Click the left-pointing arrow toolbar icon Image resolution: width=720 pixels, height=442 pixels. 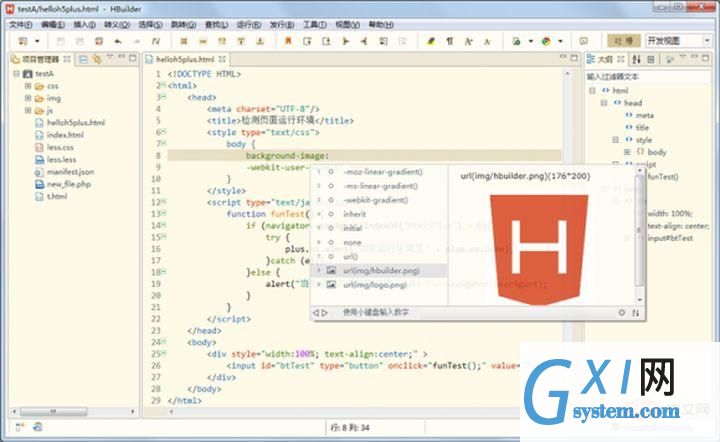(x=364, y=41)
